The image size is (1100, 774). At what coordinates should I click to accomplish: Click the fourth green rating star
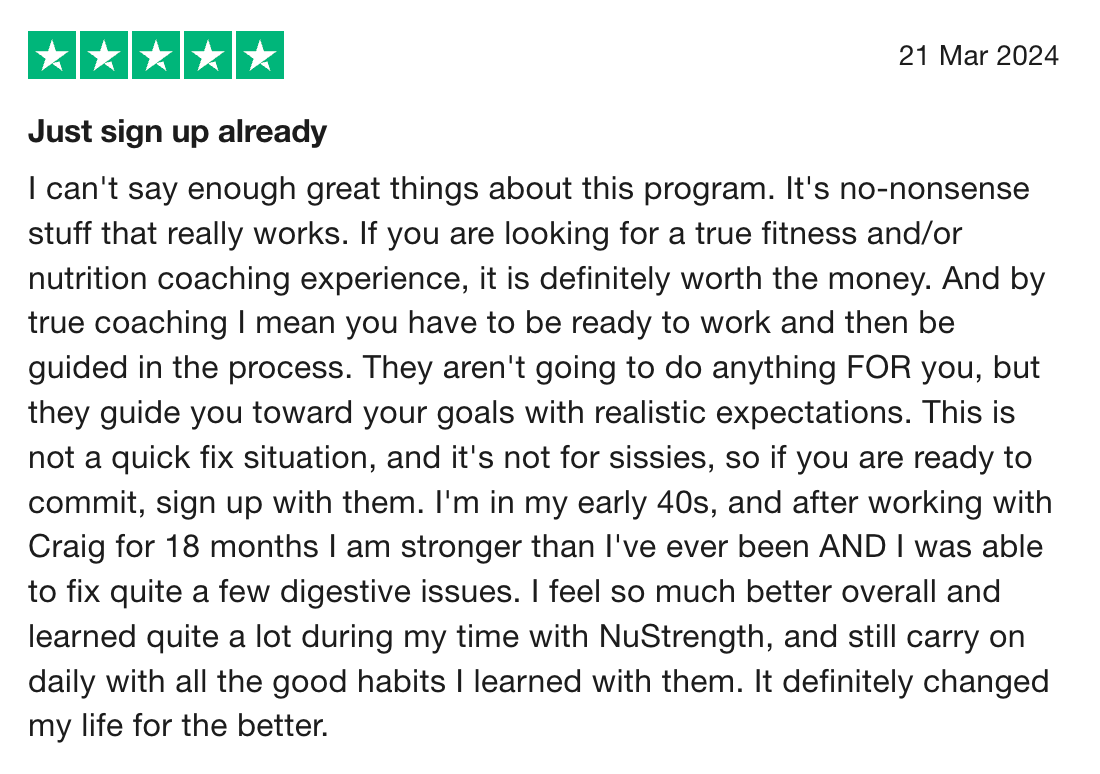click(208, 55)
